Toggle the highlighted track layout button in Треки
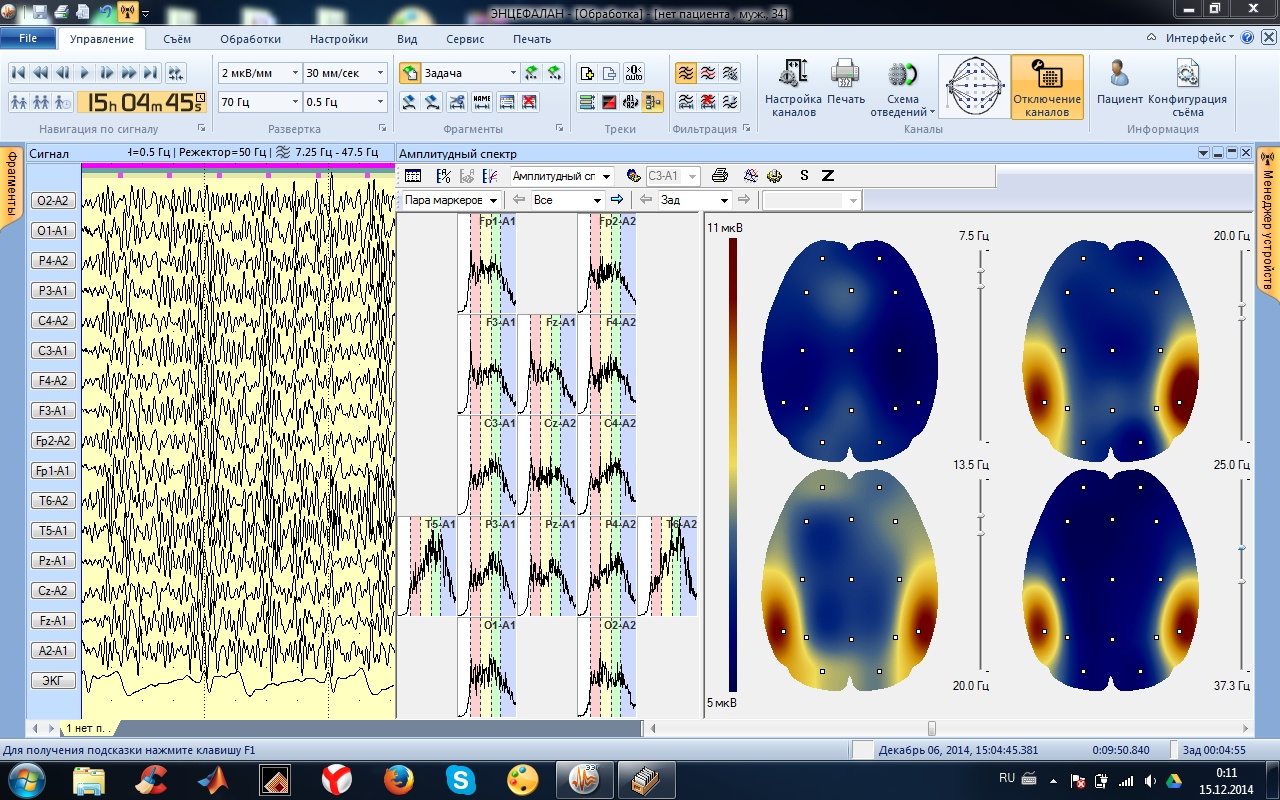 point(653,101)
